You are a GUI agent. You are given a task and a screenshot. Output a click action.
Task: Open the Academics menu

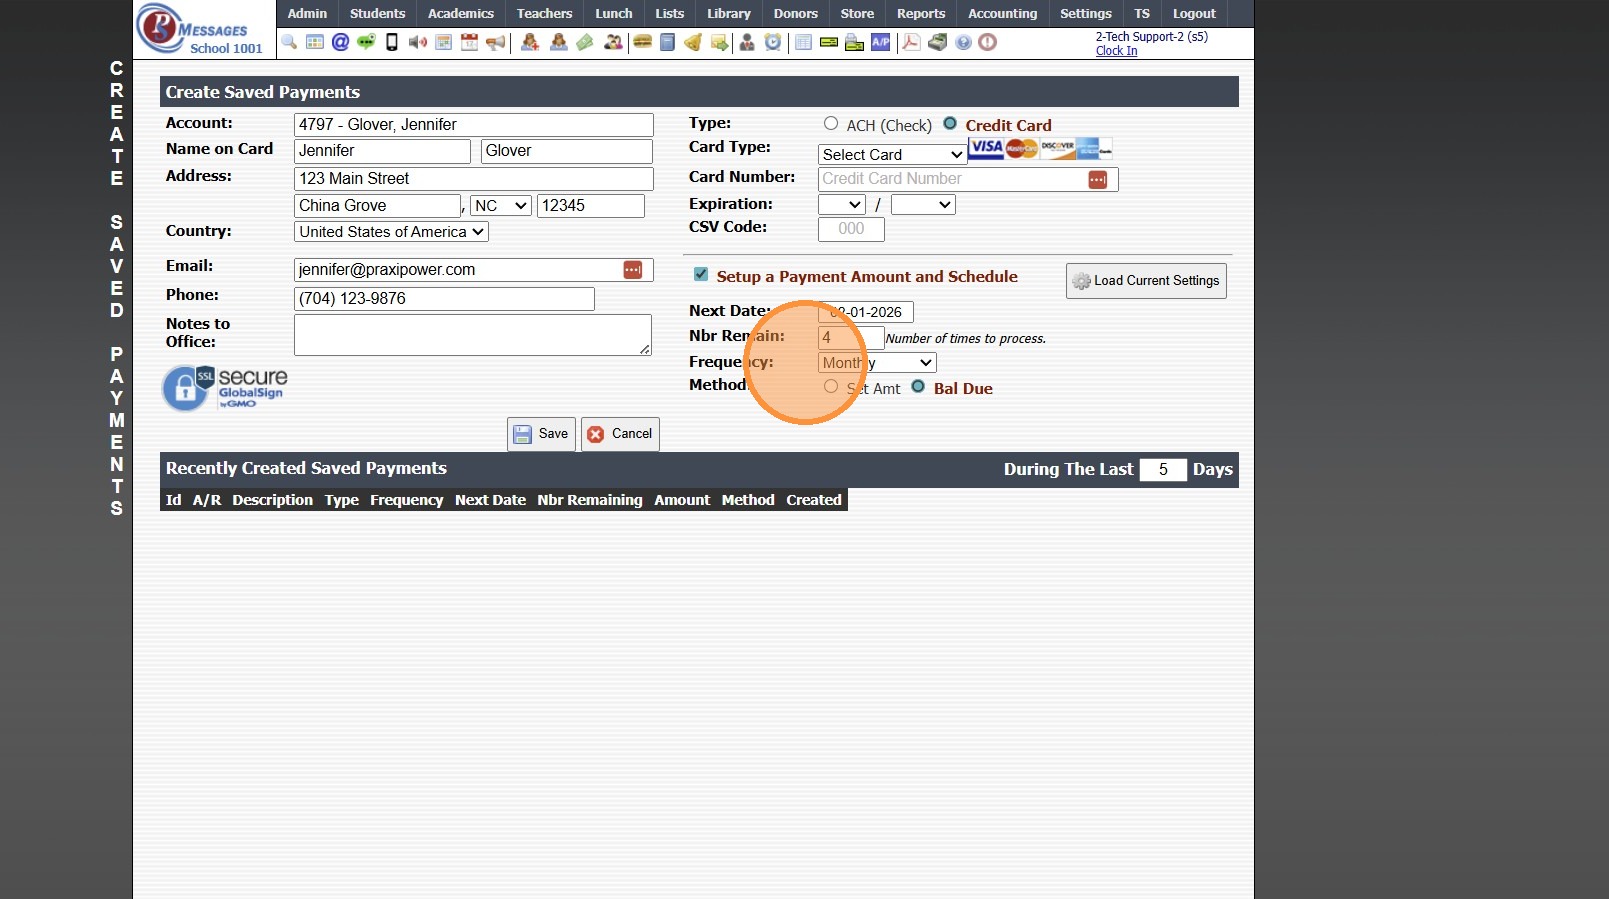pyautogui.click(x=461, y=13)
